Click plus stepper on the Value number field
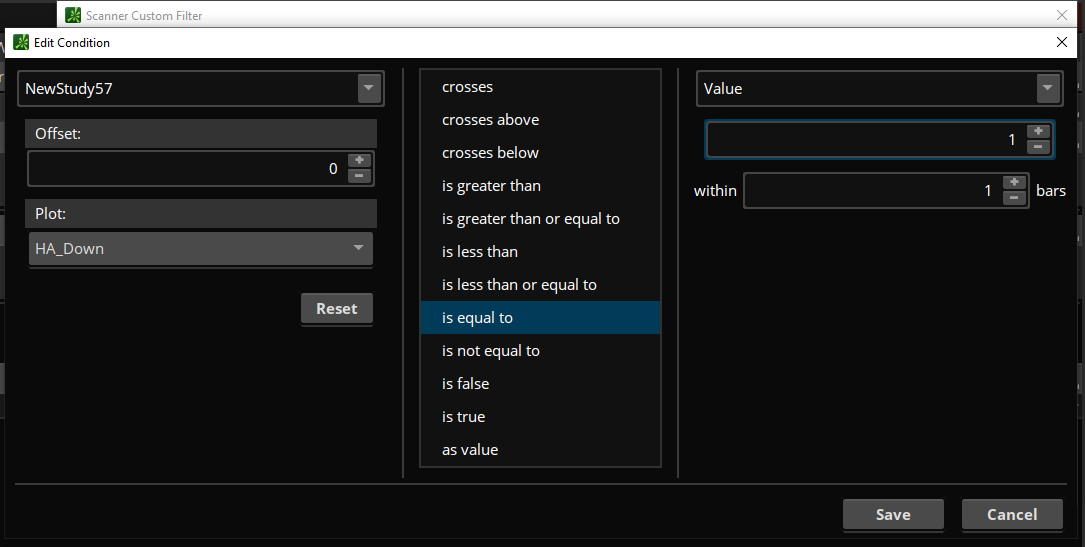 click(x=1038, y=132)
